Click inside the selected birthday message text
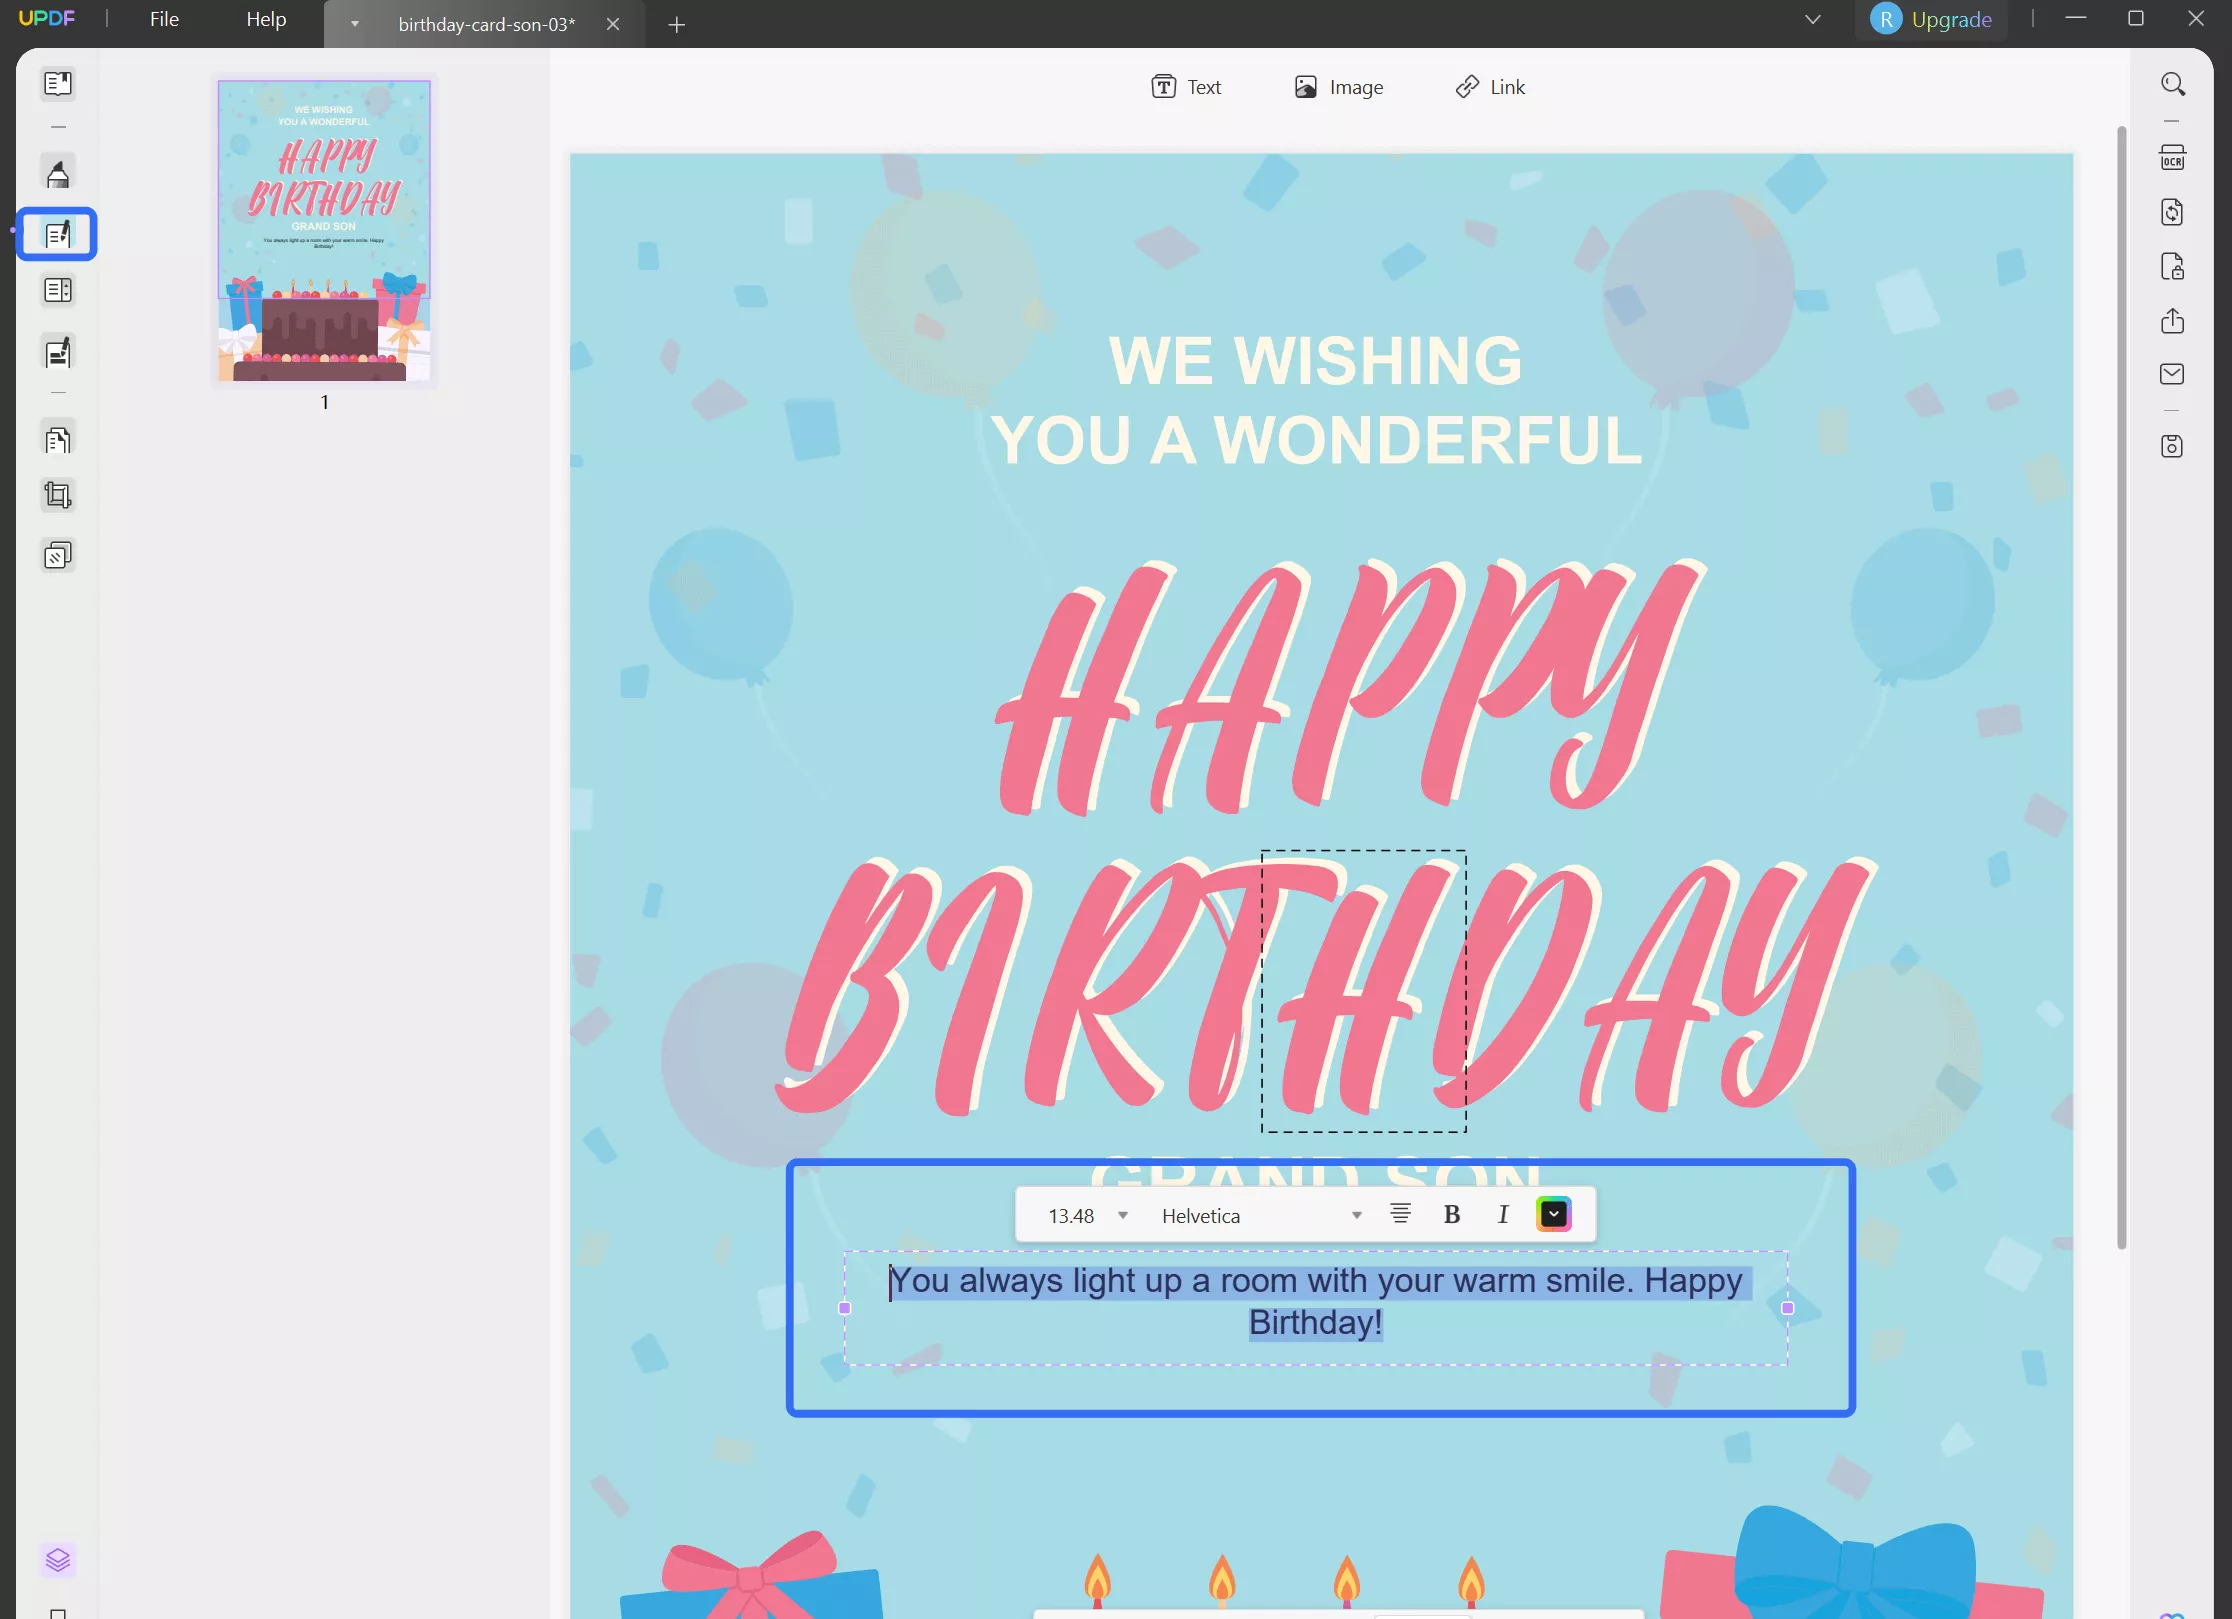The height and width of the screenshot is (1619, 2232). point(1316,1301)
